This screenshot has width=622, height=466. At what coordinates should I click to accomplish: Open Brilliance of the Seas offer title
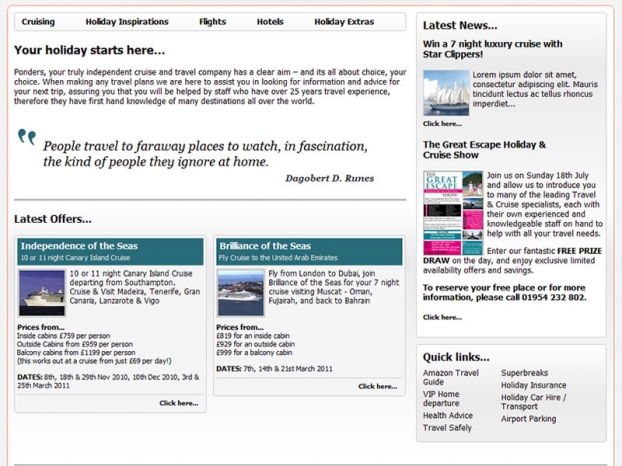[265, 246]
